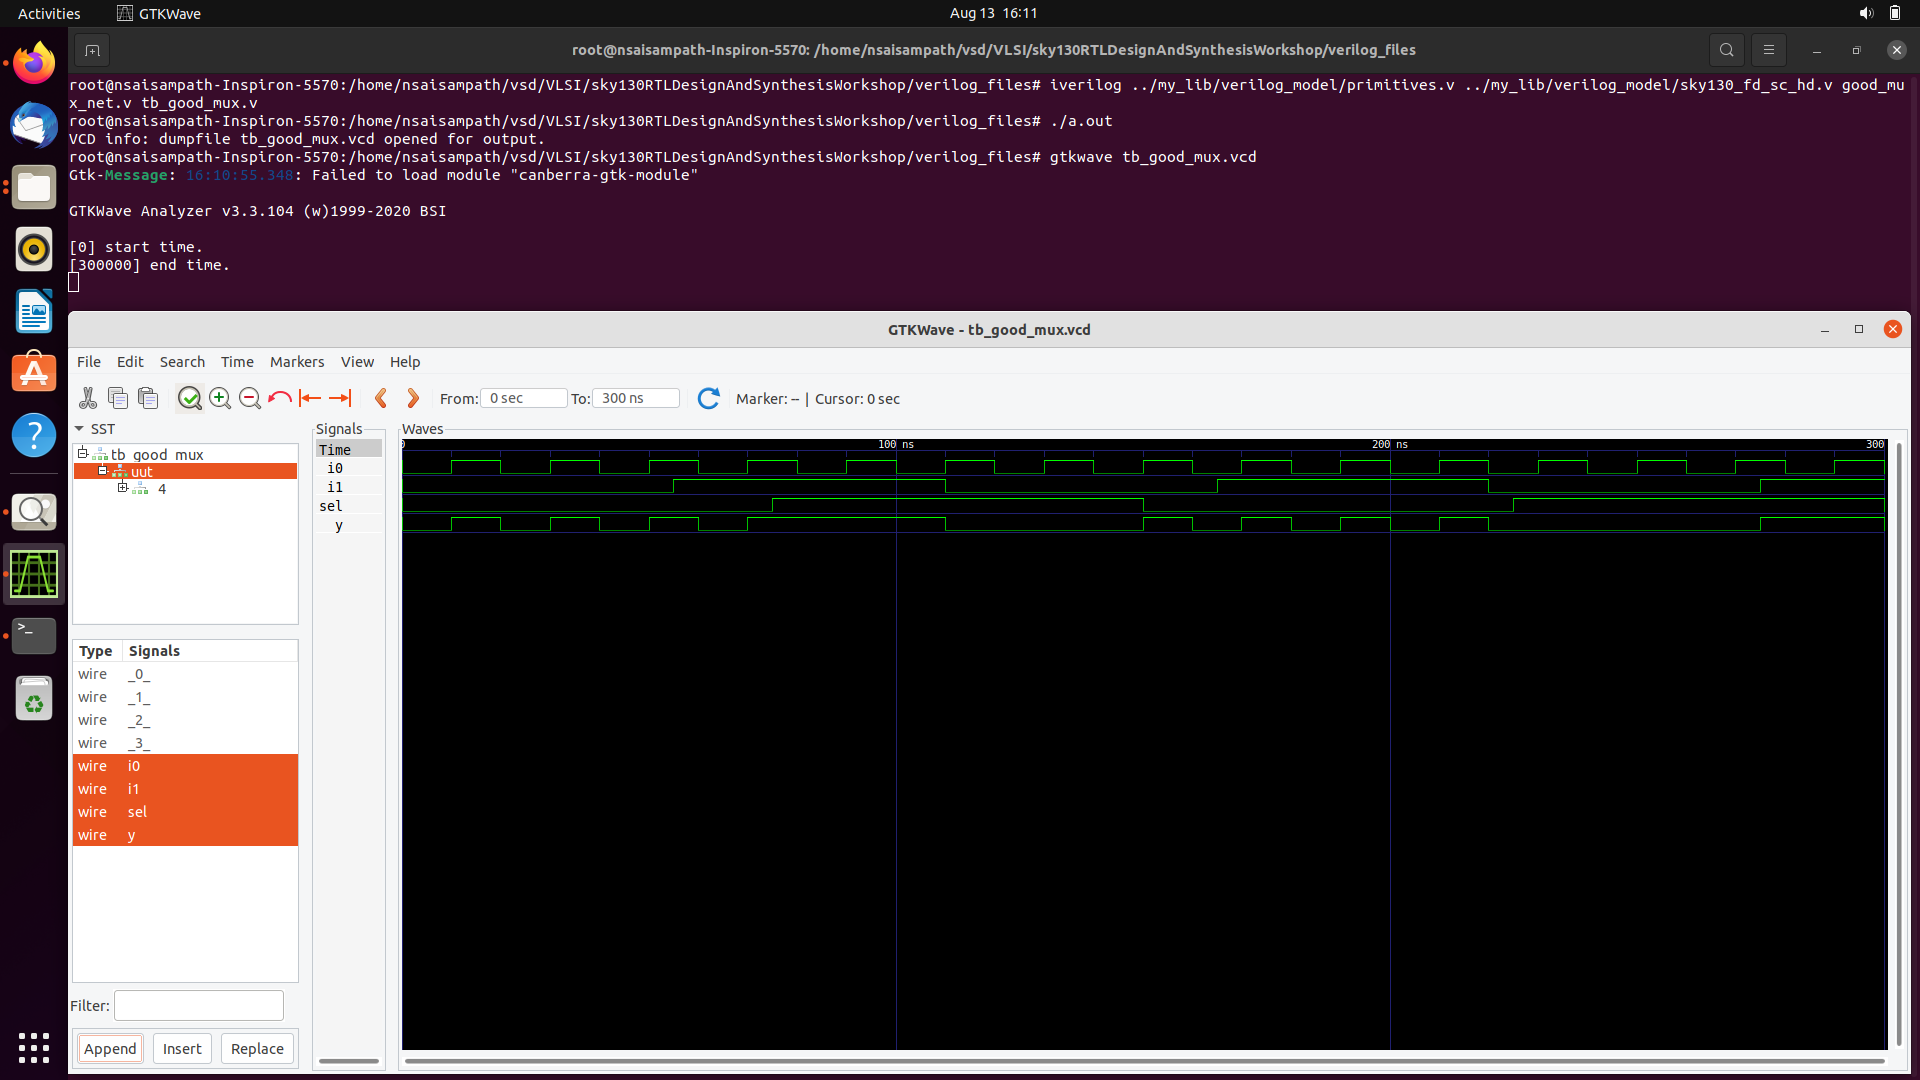Collapse the tb_good_mux tree node
Screen dimensions: 1920x1080
[83, 454]
